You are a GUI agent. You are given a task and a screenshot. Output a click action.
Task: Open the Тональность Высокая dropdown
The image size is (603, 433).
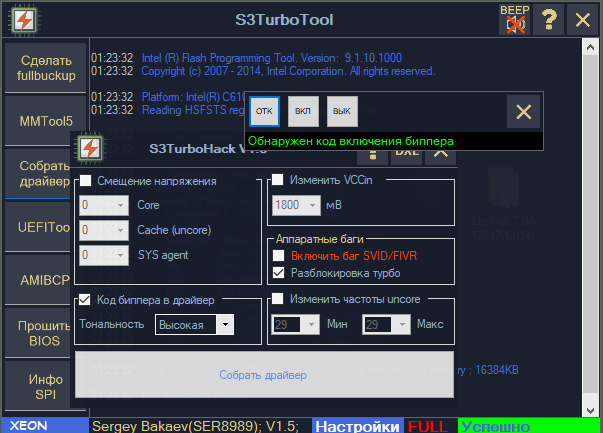[x=194, y=325]
